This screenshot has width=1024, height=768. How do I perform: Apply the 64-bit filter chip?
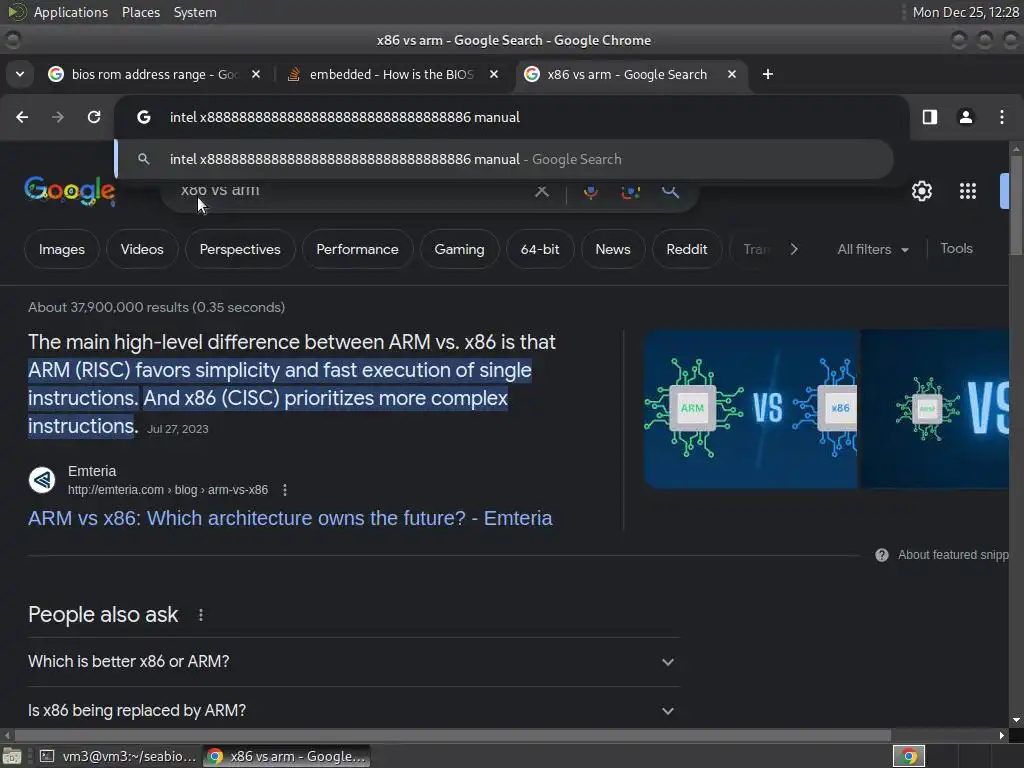coord(540,249)
